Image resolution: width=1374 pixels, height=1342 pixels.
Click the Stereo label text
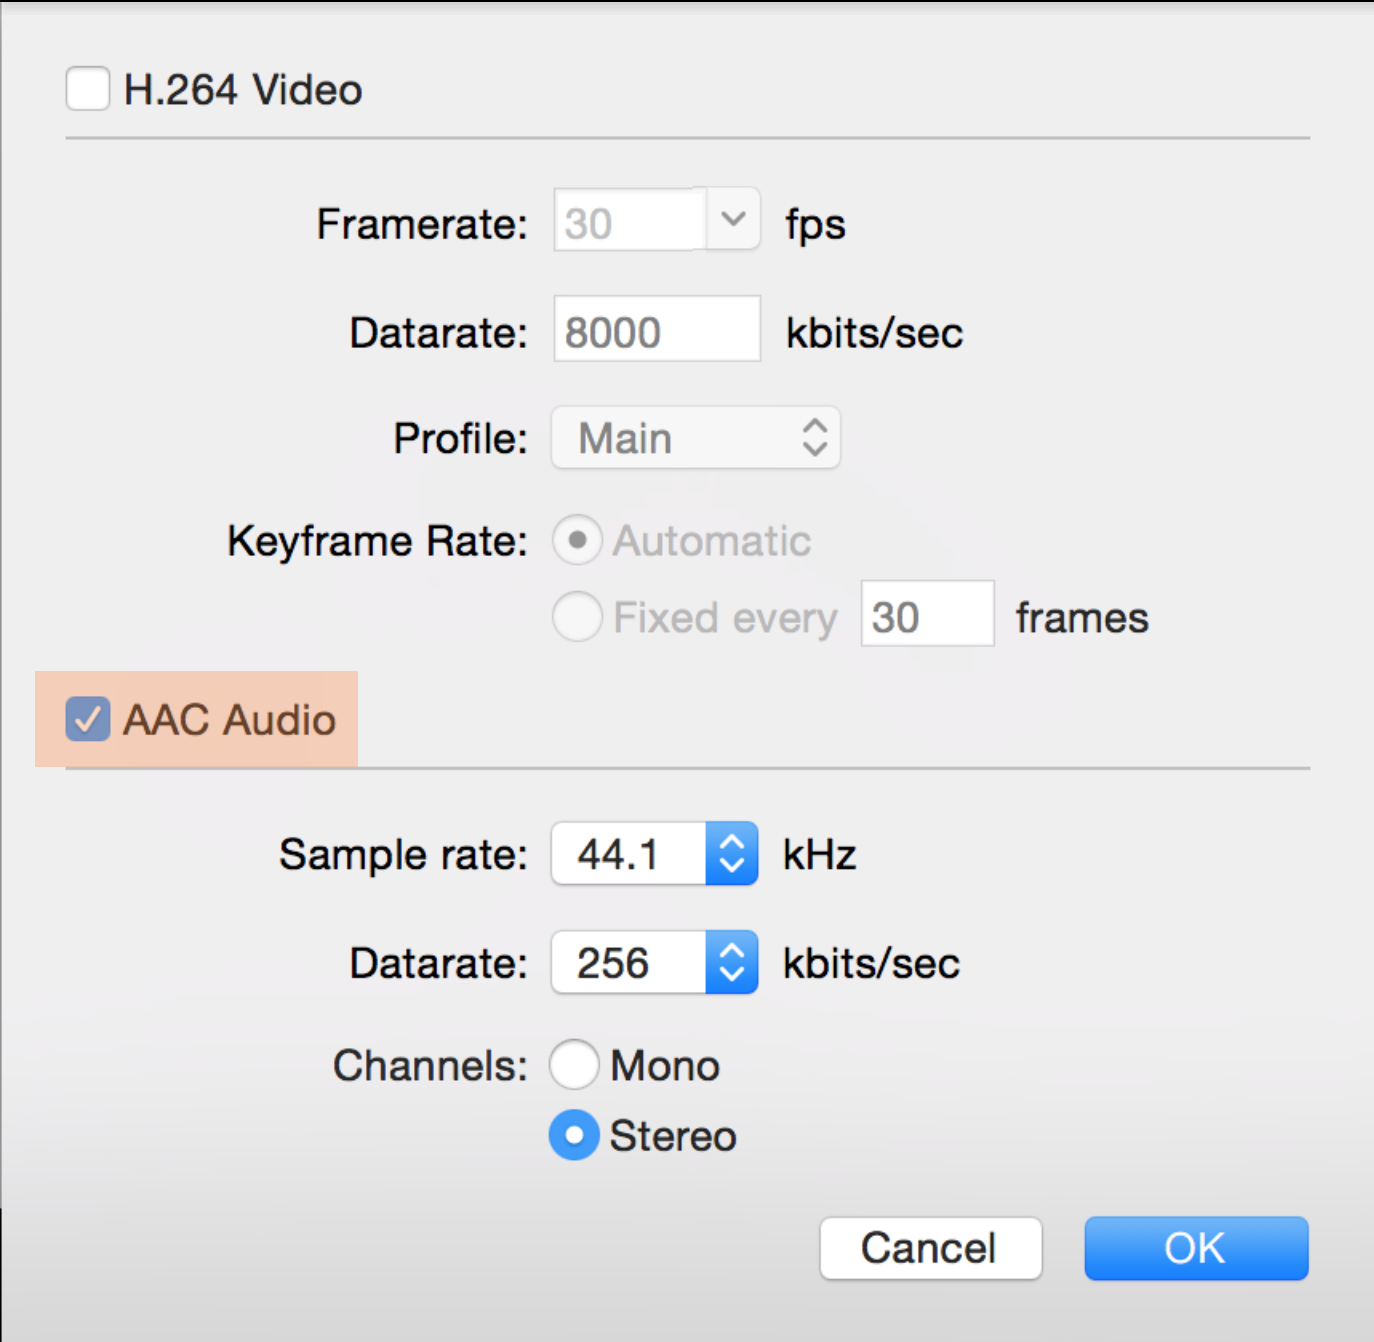click(673, 1137)
